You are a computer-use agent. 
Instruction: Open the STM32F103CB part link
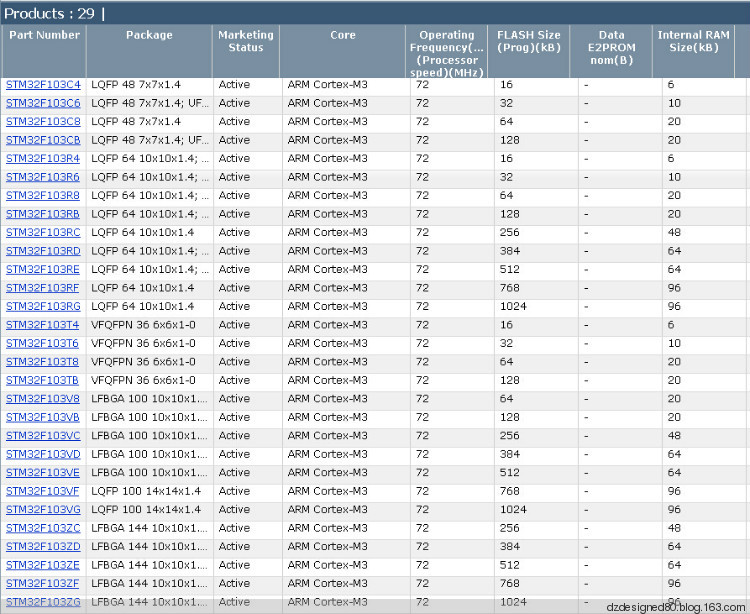click(43, 140)
